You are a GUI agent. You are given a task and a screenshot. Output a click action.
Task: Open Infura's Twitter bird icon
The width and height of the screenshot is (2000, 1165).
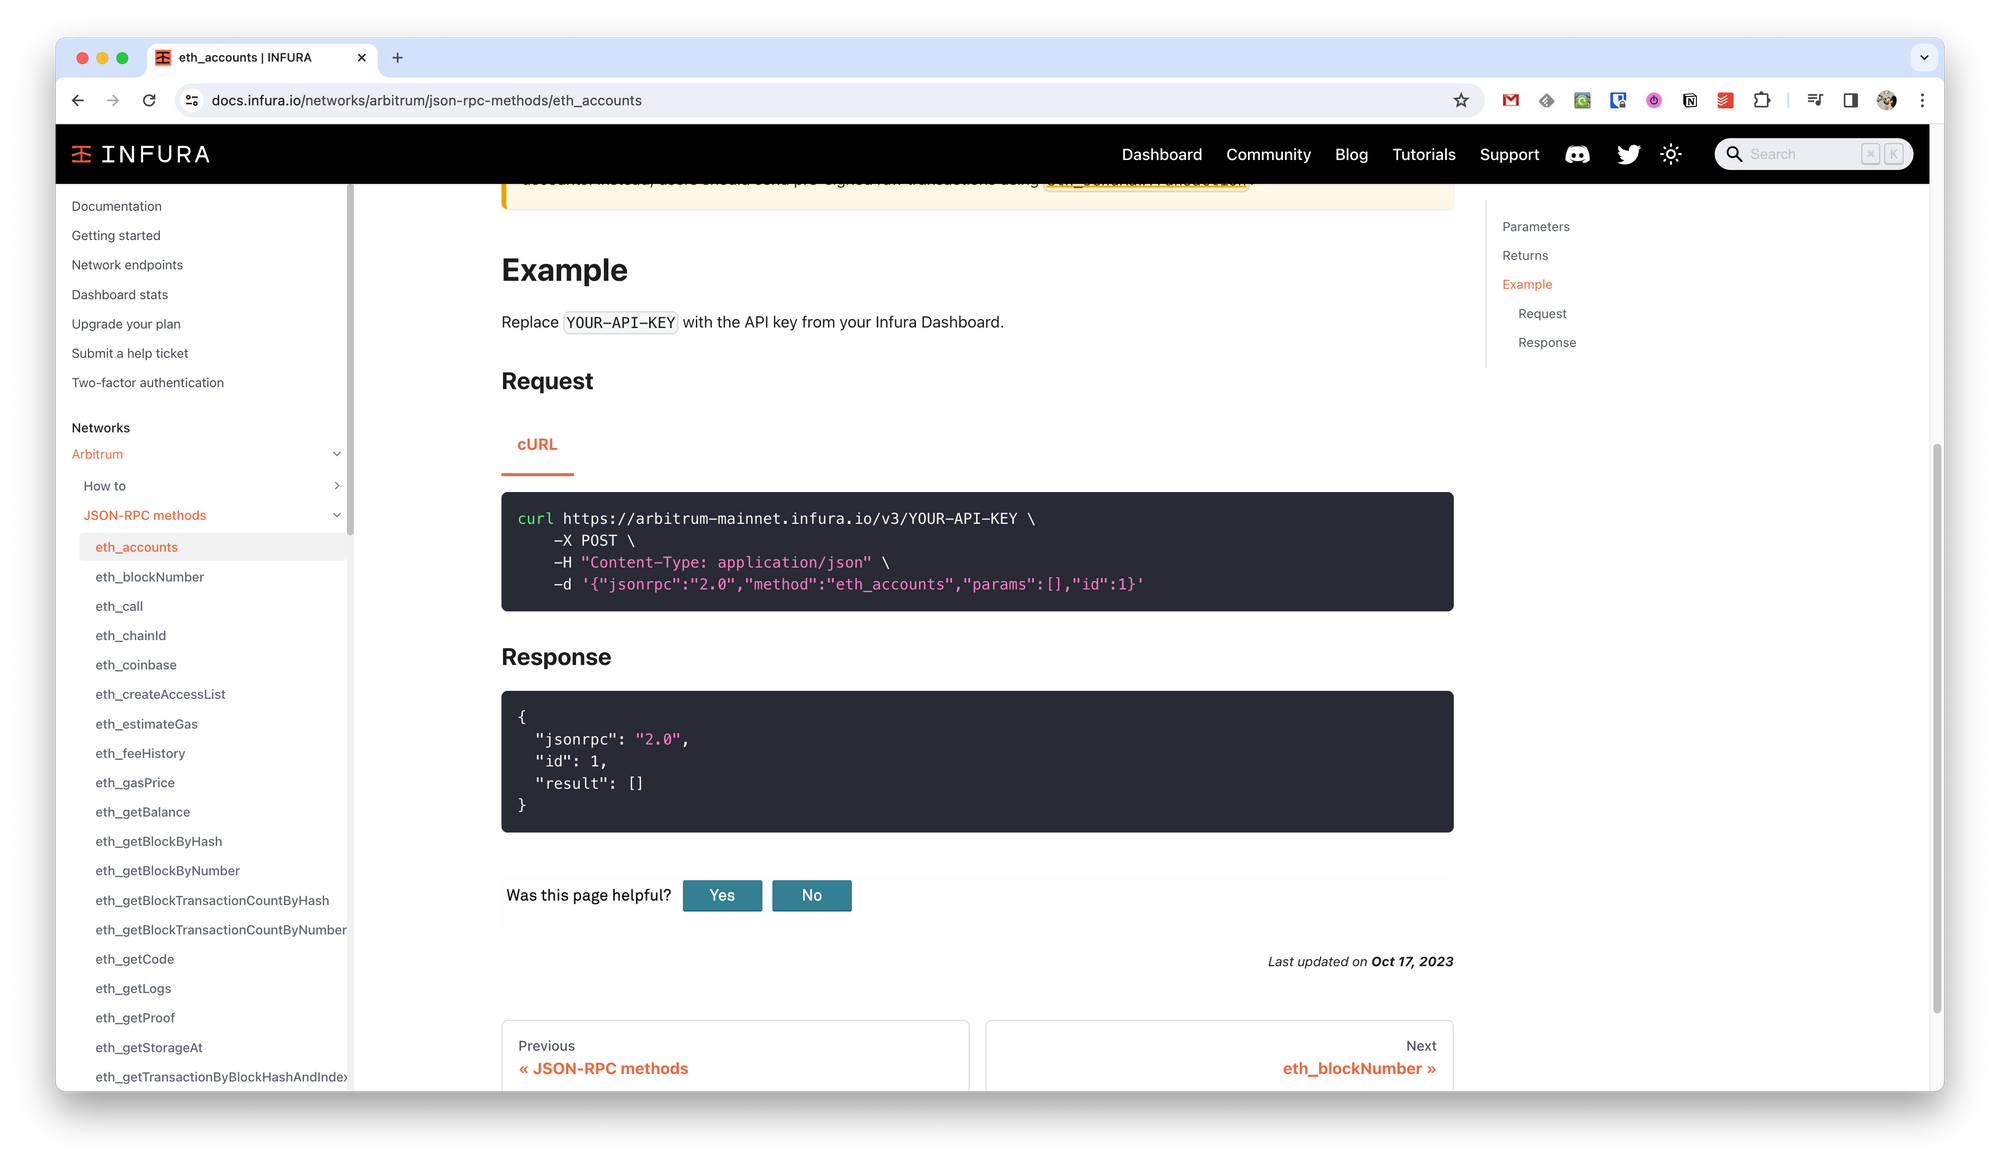(1628, 154)
